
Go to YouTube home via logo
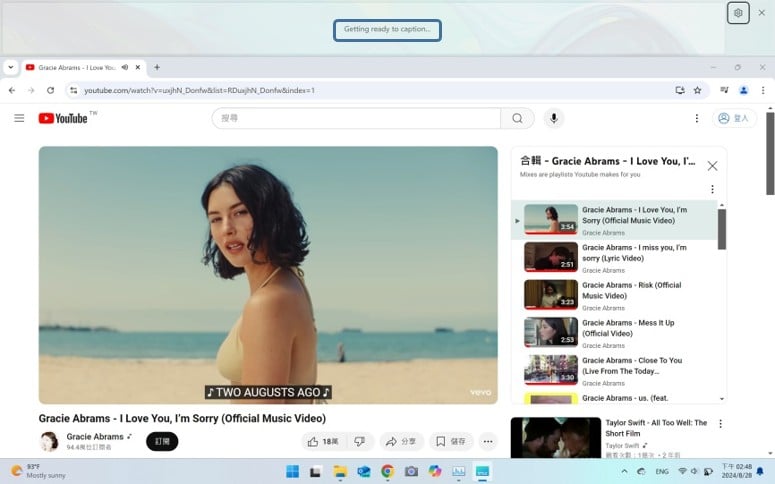point(63,118)
